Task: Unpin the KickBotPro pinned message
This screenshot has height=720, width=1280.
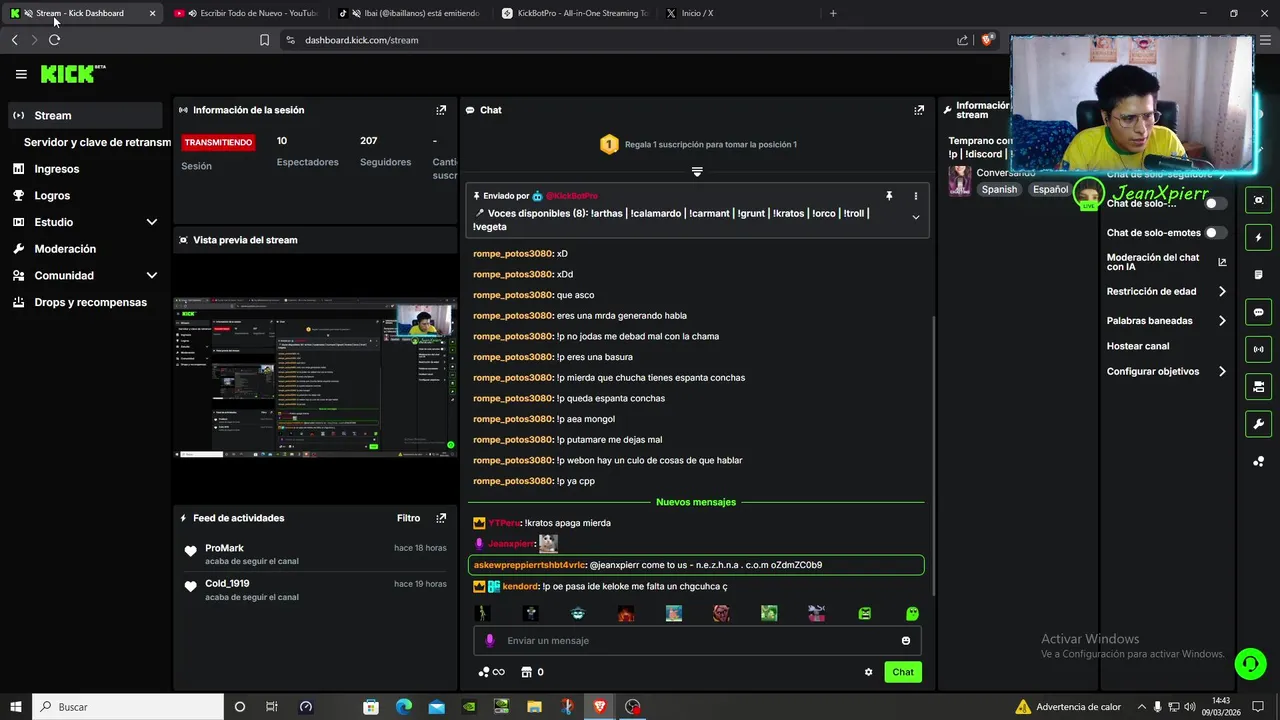Action: pos(888,196)
